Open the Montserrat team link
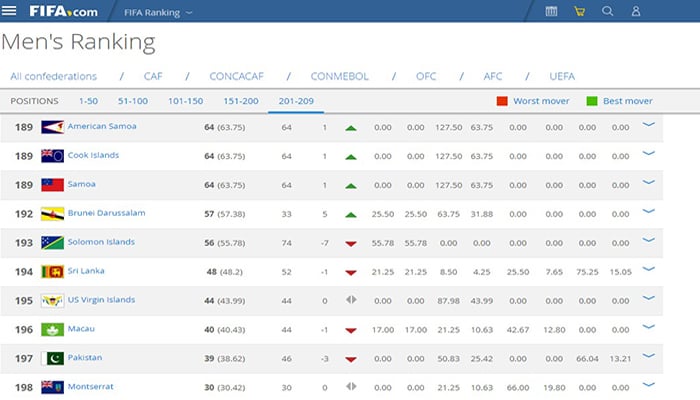 tap(91, 387)
